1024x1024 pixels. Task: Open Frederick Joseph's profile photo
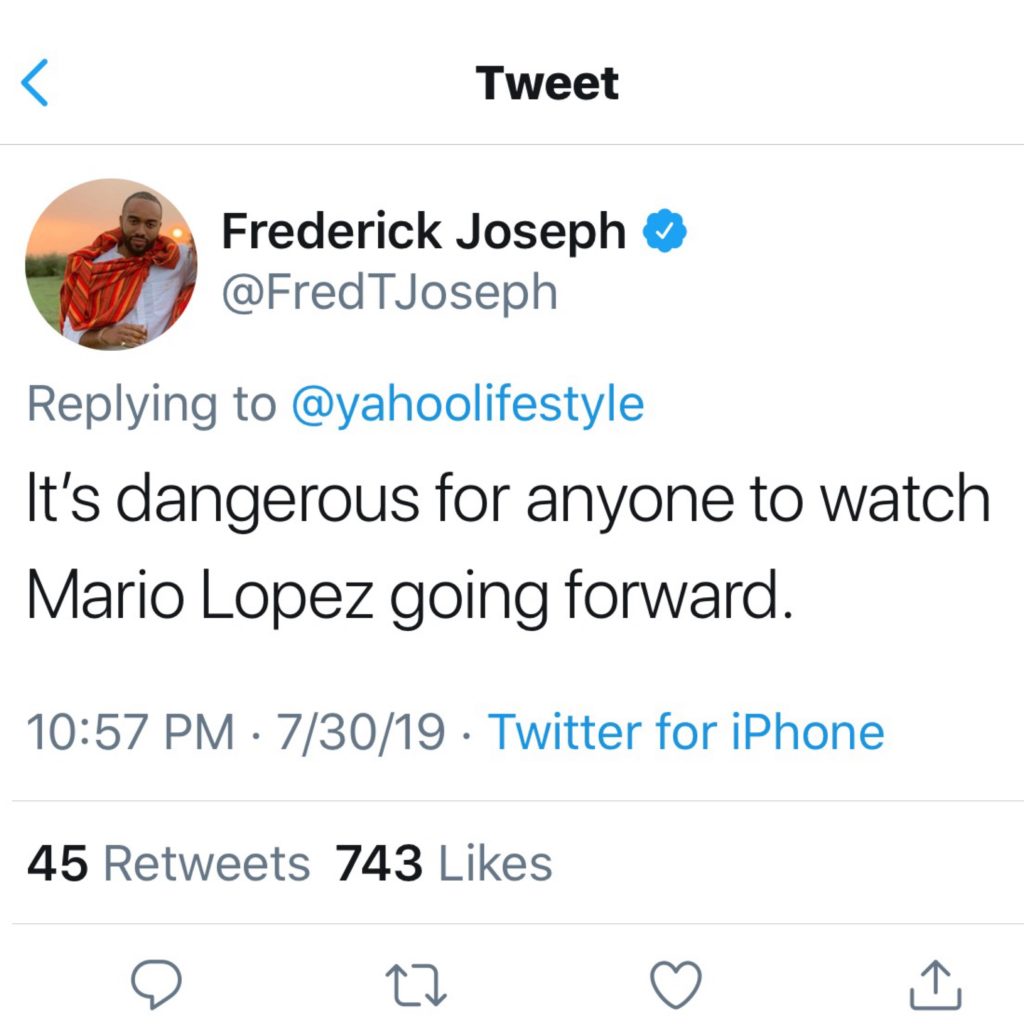point(111,264)
